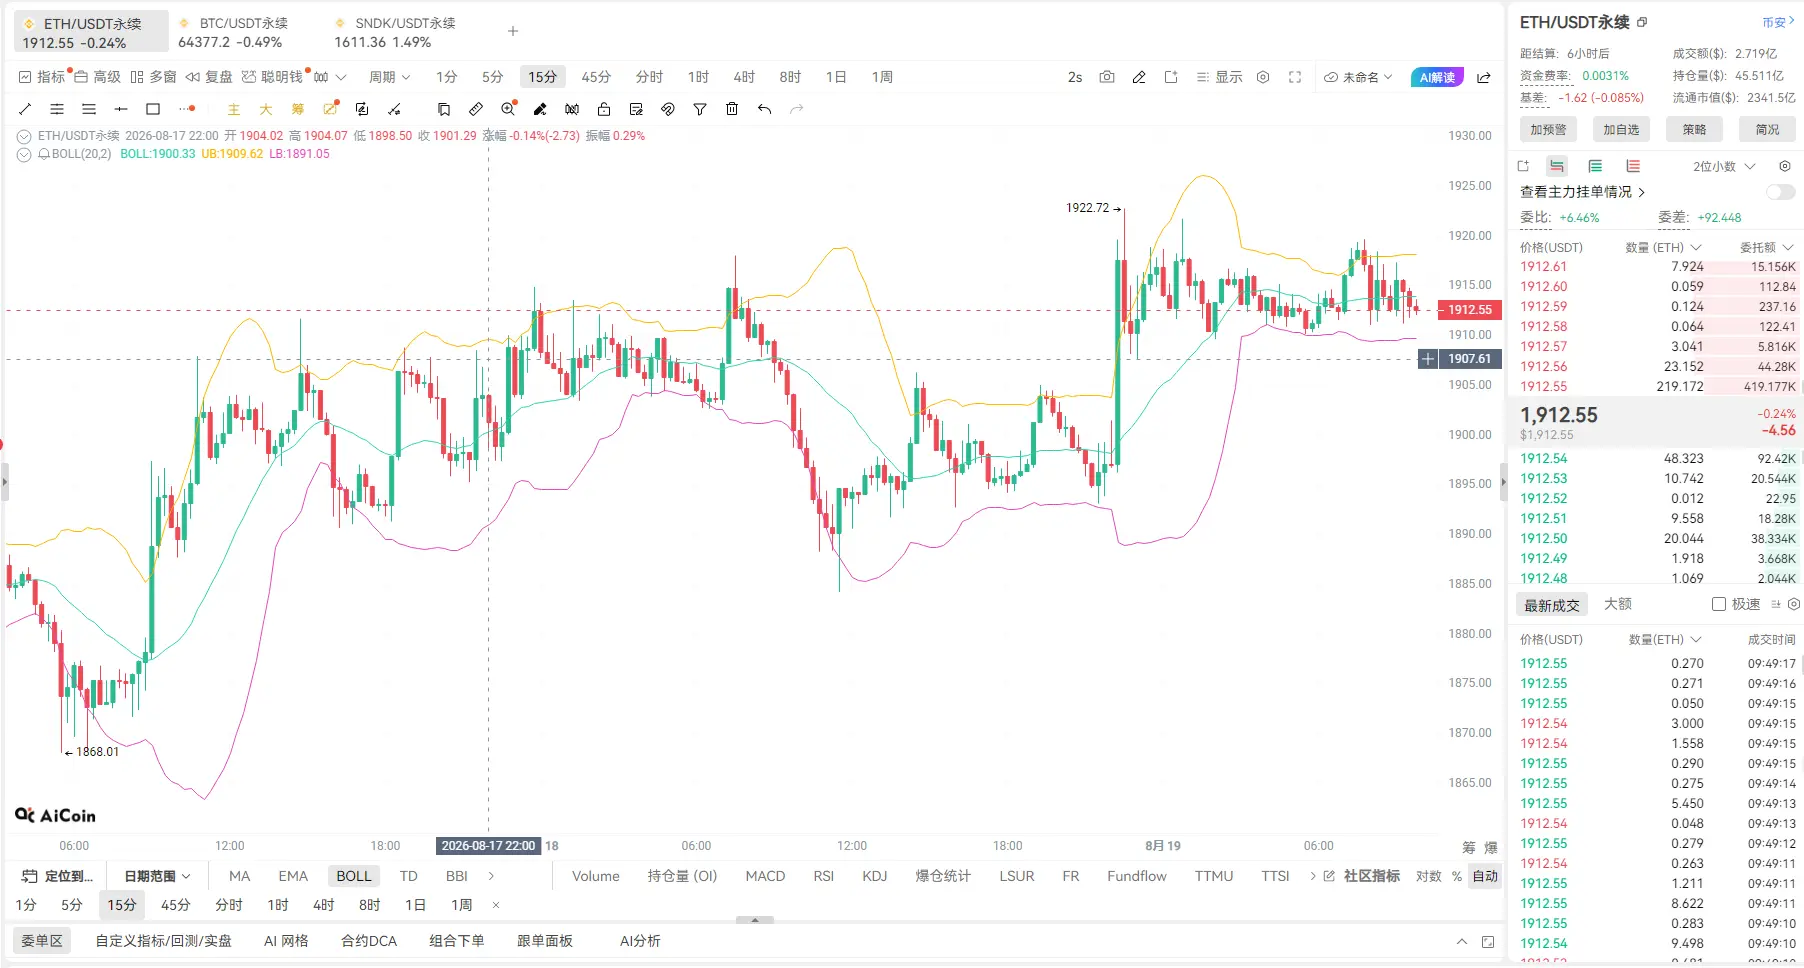This screenshot has width=1804, height=968.
Task: Open the AI 网格 tab
Action: pos(286,941)
